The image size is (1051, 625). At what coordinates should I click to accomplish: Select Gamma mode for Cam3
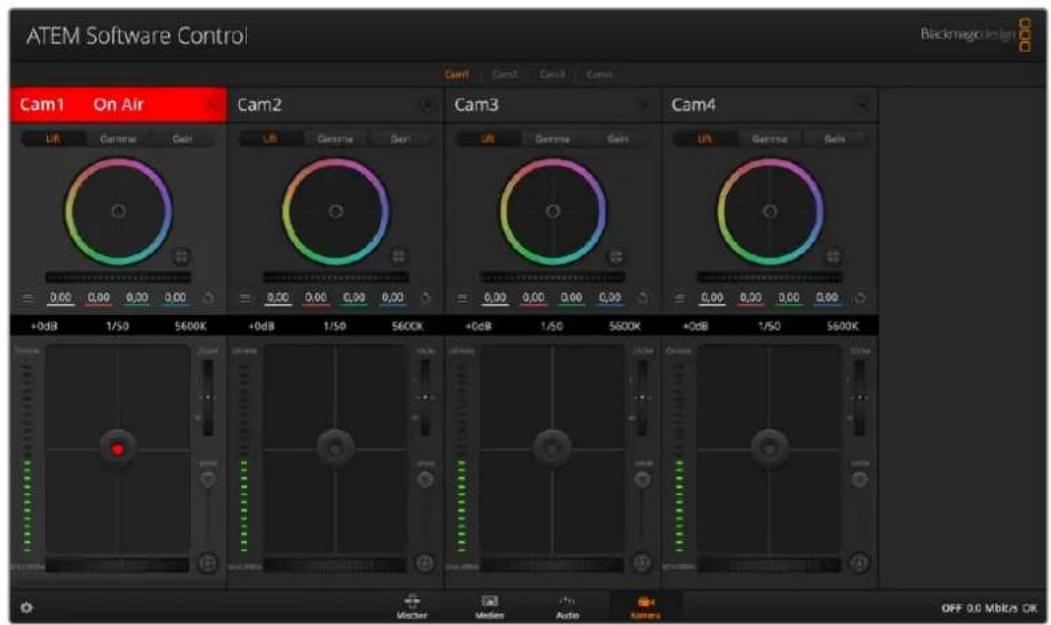(x=552, y=139)
